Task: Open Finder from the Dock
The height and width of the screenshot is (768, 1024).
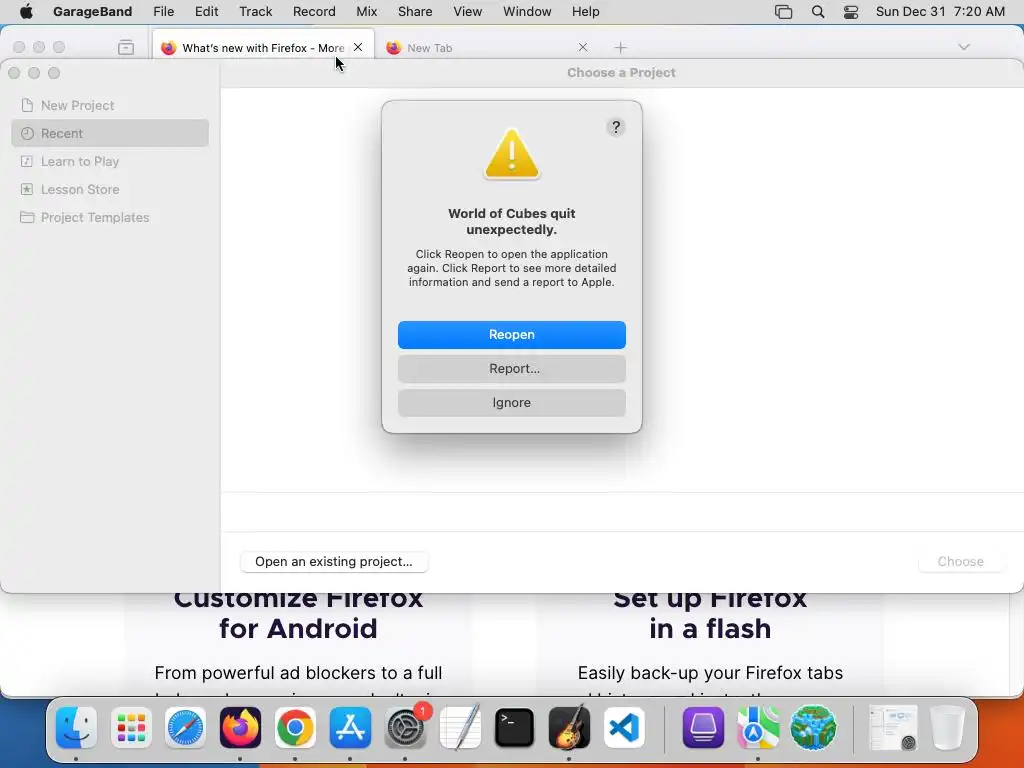Action: [76, 727]
